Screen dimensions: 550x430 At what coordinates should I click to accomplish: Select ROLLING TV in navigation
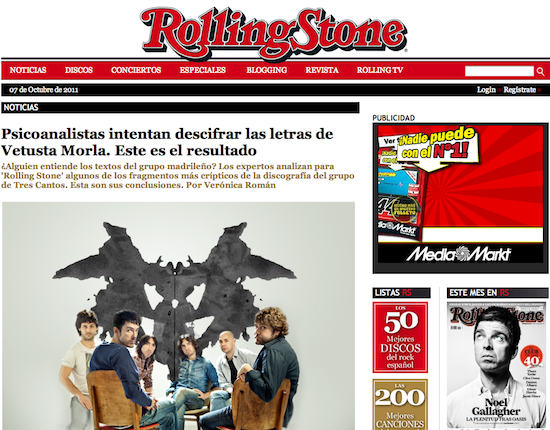click(380, 70)
